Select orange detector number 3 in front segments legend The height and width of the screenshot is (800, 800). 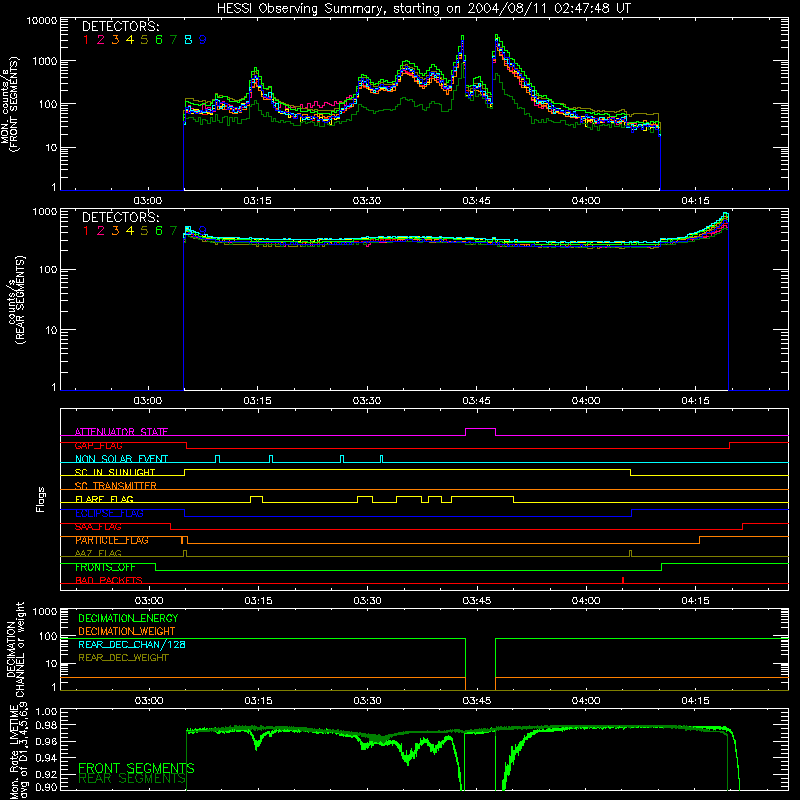pyautogui.click(x=115, y=40)
